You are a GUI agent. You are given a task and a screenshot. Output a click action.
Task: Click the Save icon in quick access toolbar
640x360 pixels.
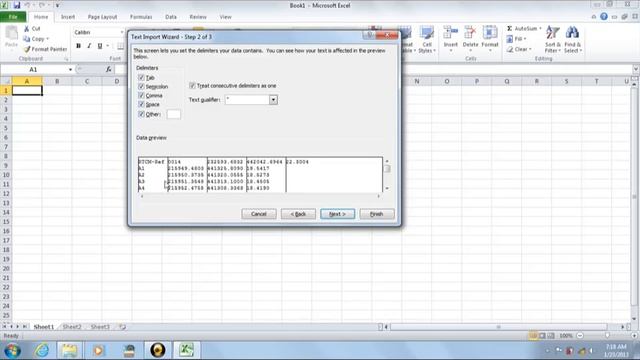(x=16, y=5)
